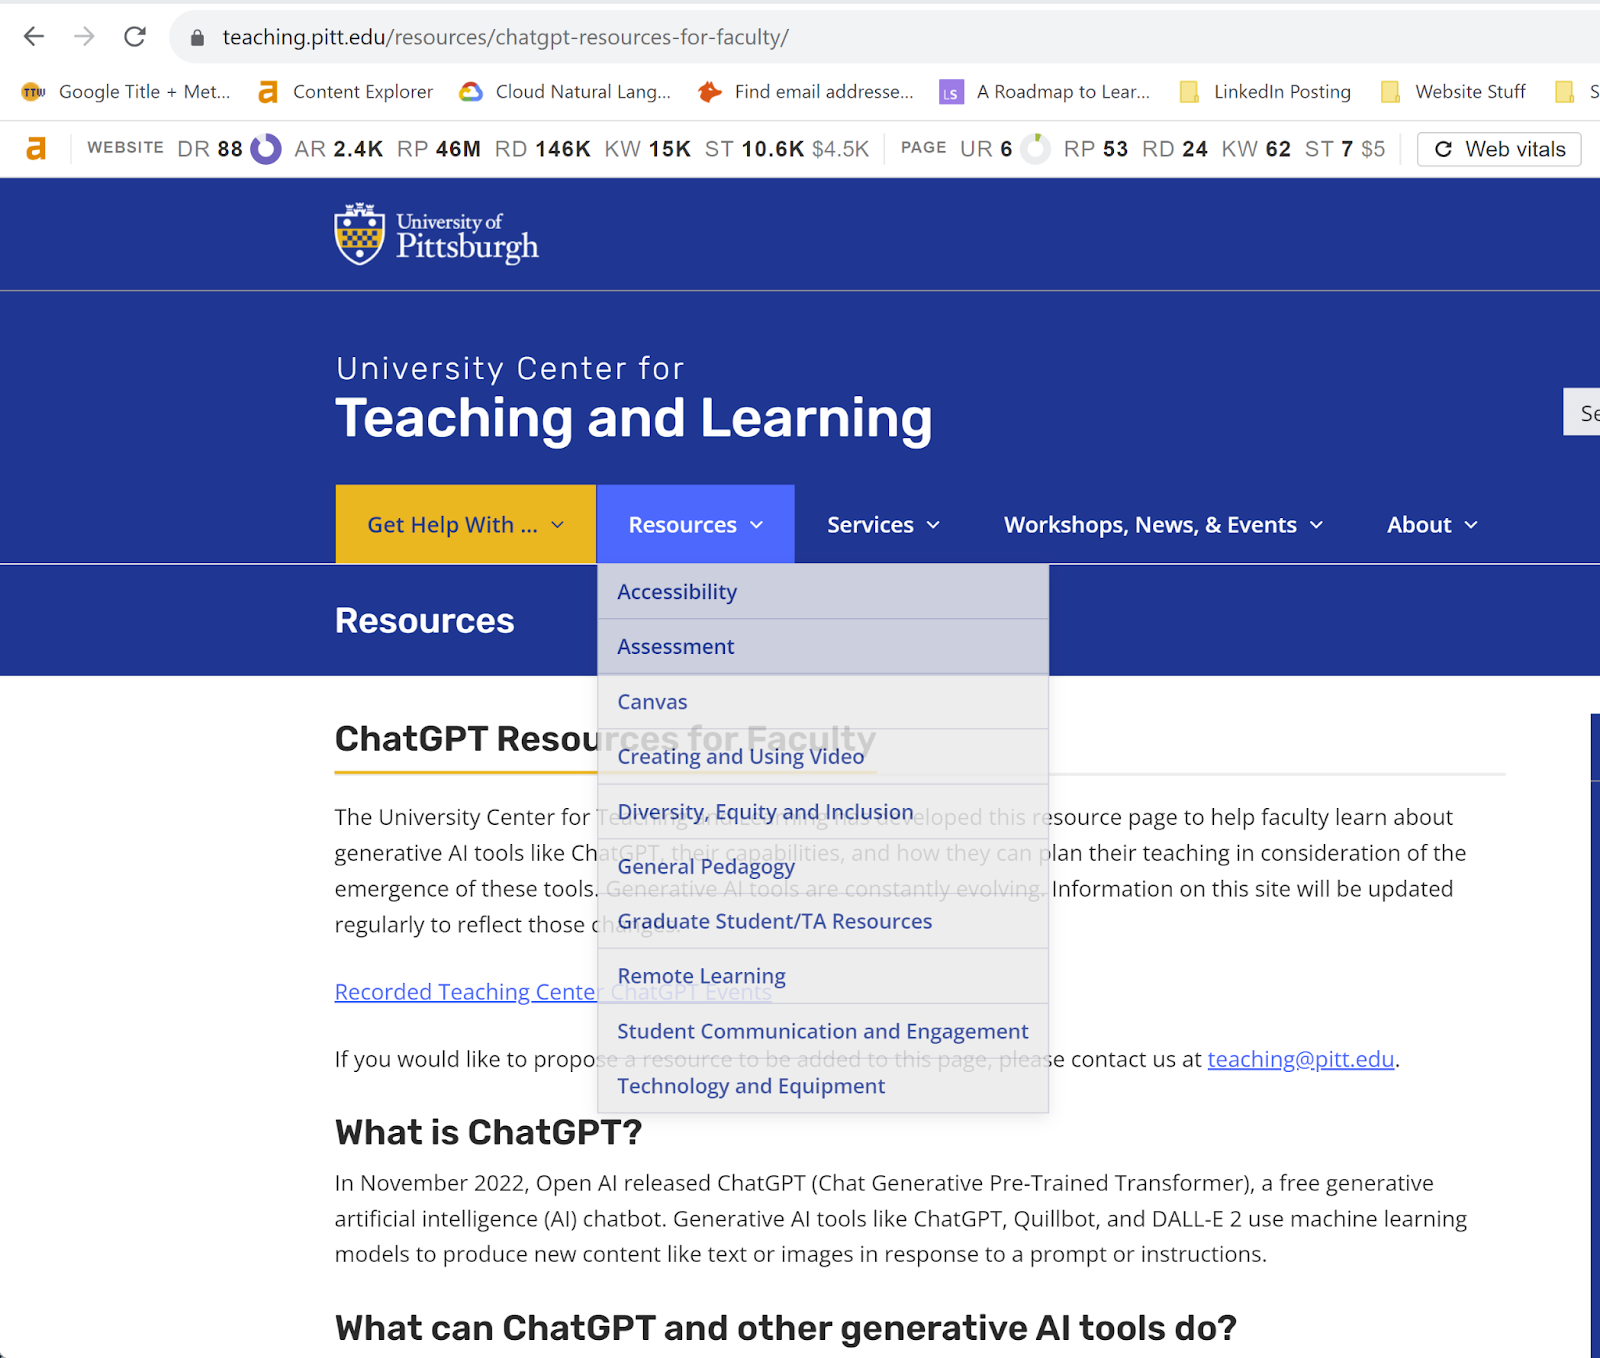
Task: Click the Teaching and Learning site title
Action: point(634,418)
